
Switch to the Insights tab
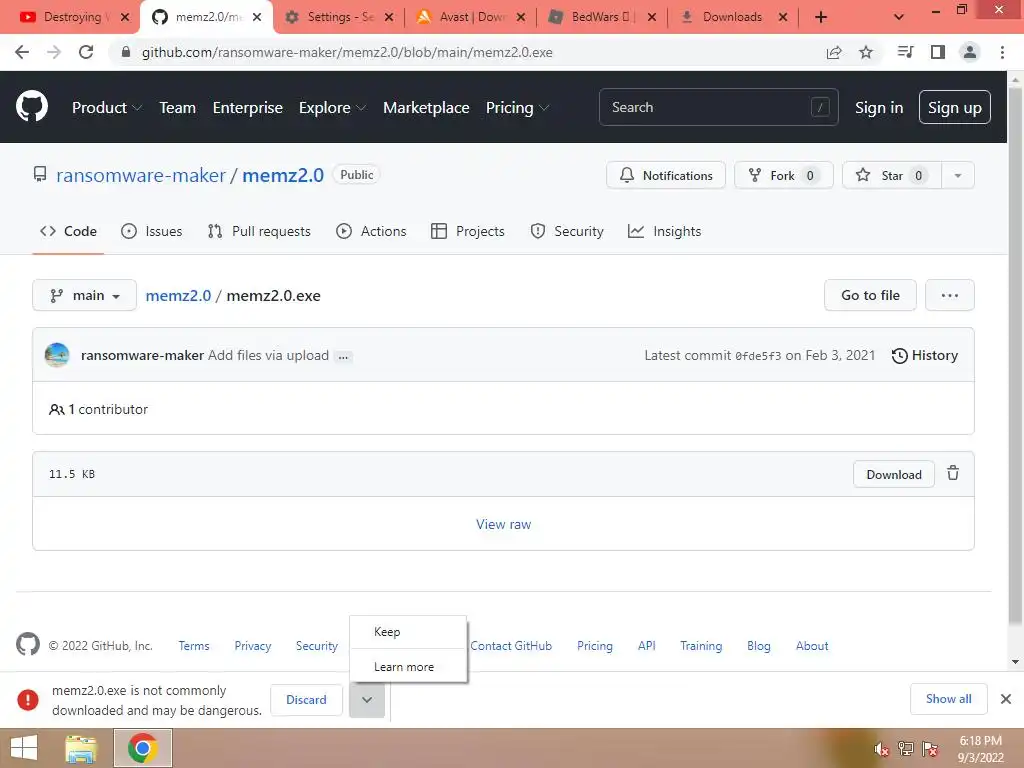[664, 231]
